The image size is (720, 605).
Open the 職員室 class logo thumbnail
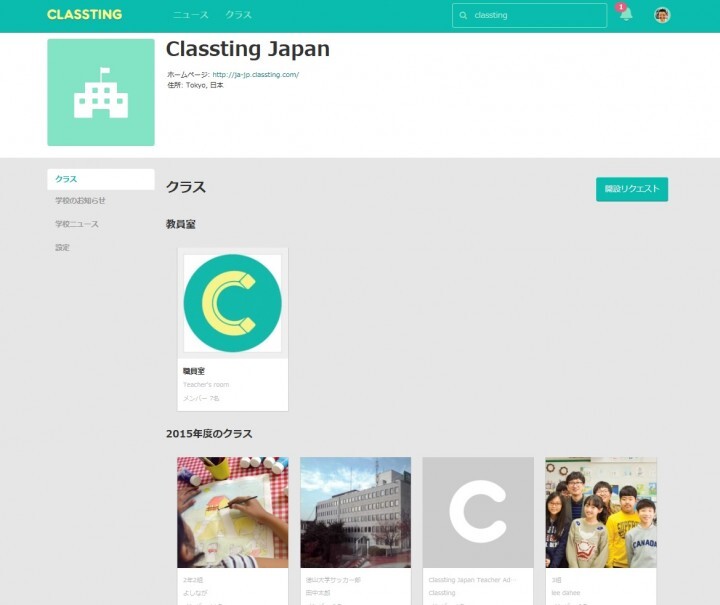tap(233, 303)
